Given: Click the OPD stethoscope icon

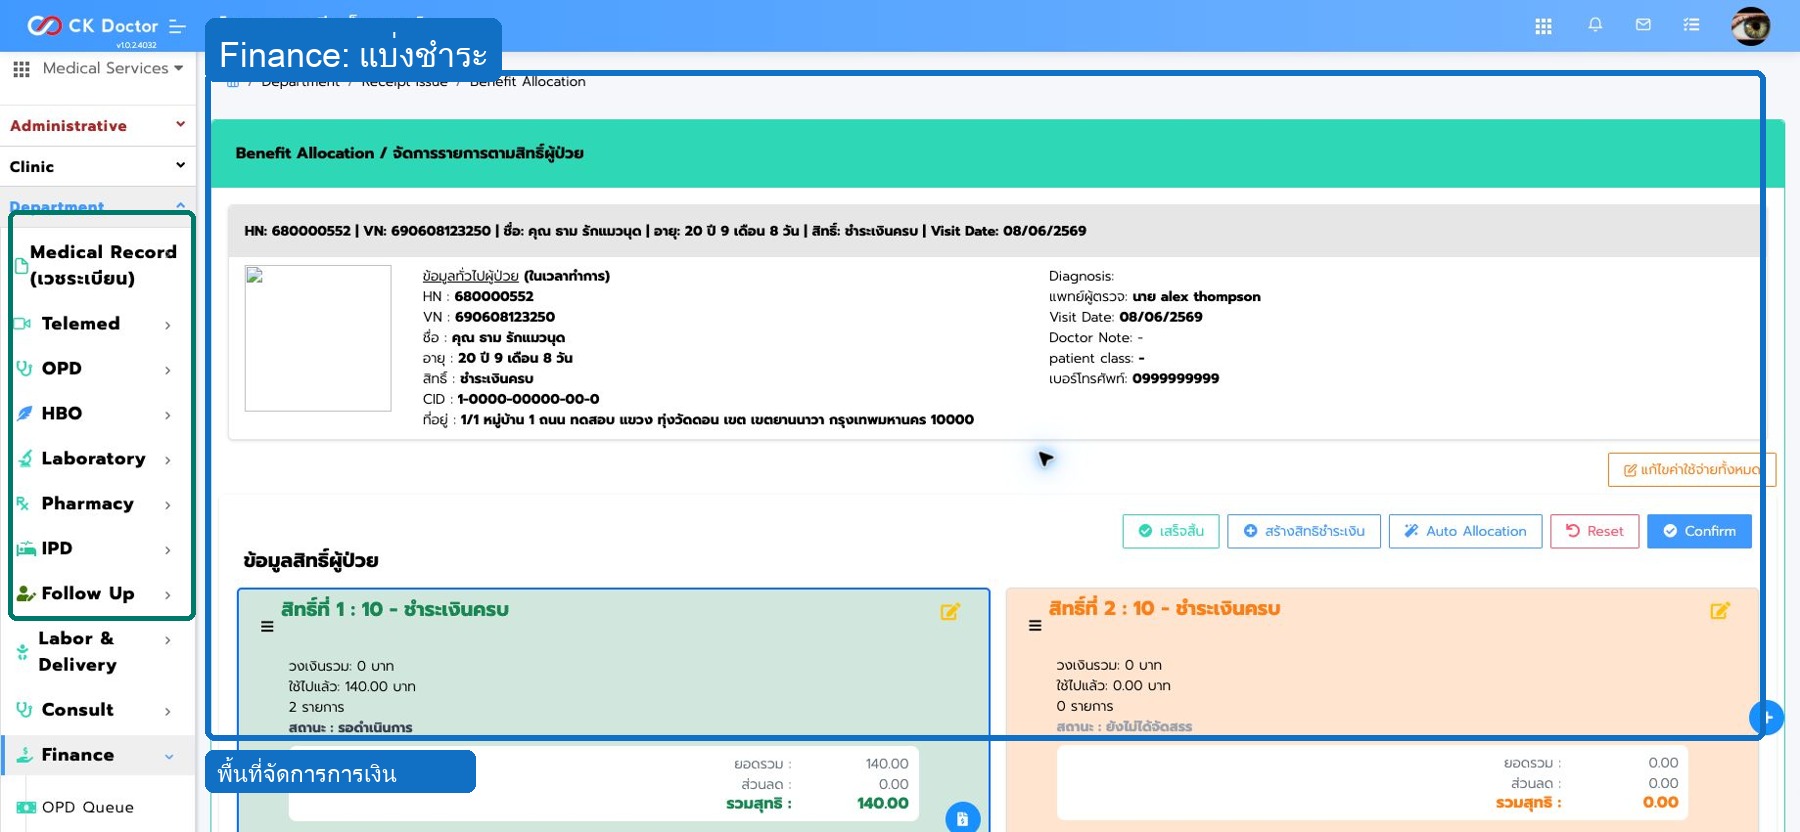Looking at the screenshot, I should 24,368.
